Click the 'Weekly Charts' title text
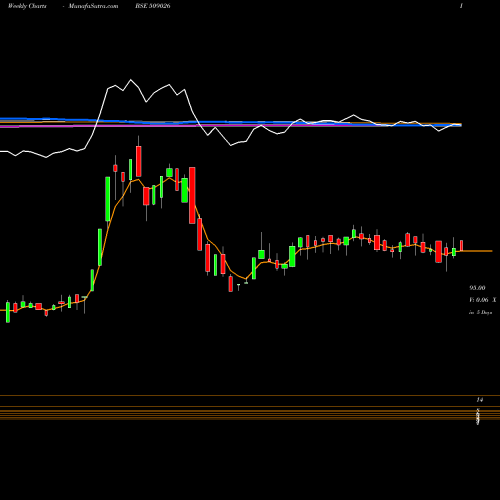The width and height of the screenshot is (500, 500). tap(27, 6)
